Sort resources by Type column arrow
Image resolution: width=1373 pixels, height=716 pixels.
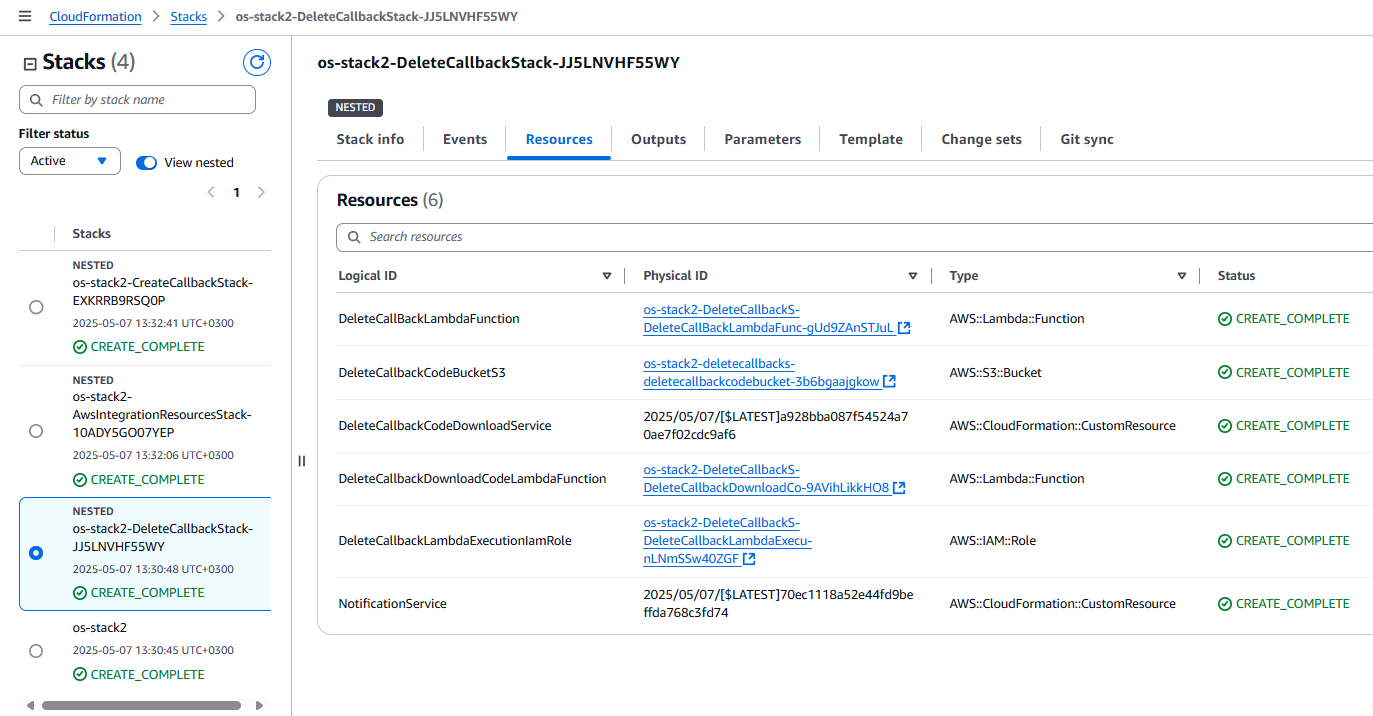point(1182,276)
